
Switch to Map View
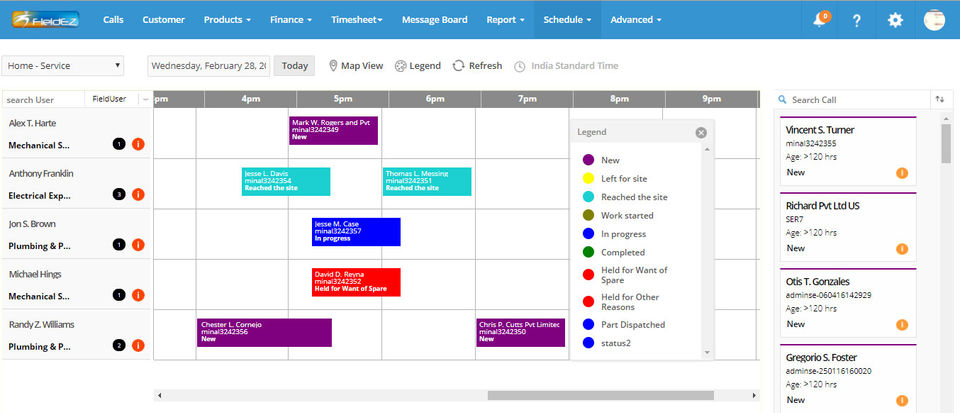356,66
